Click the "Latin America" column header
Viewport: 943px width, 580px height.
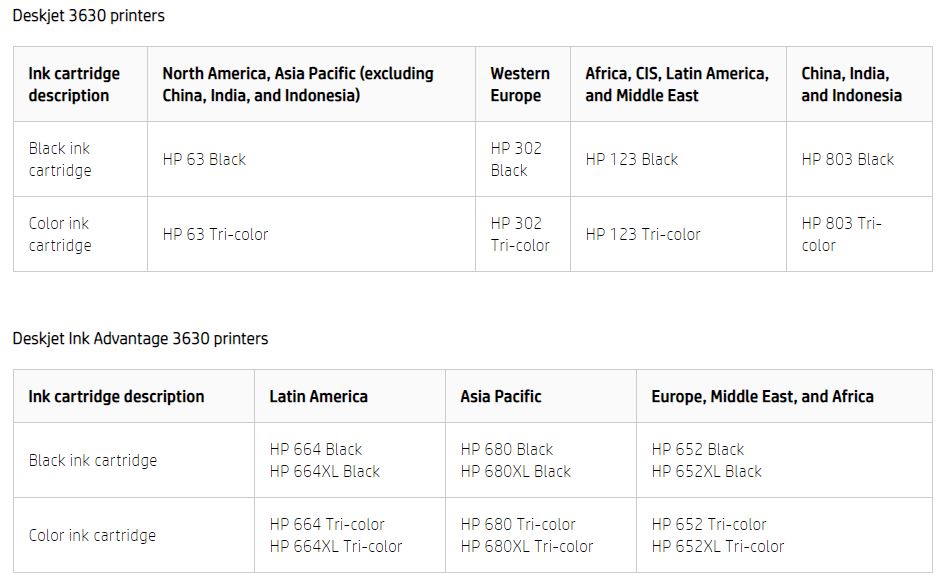(318, 396)
